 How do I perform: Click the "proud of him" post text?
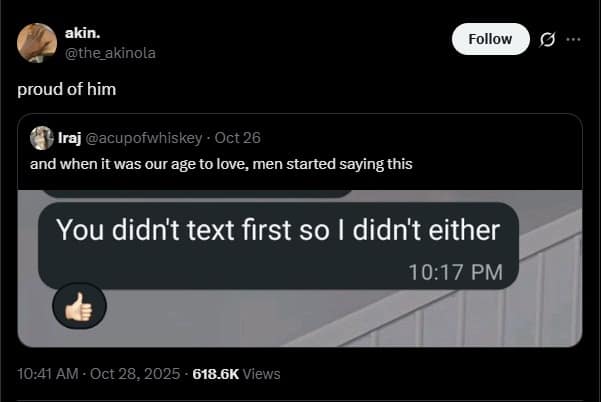67,89
